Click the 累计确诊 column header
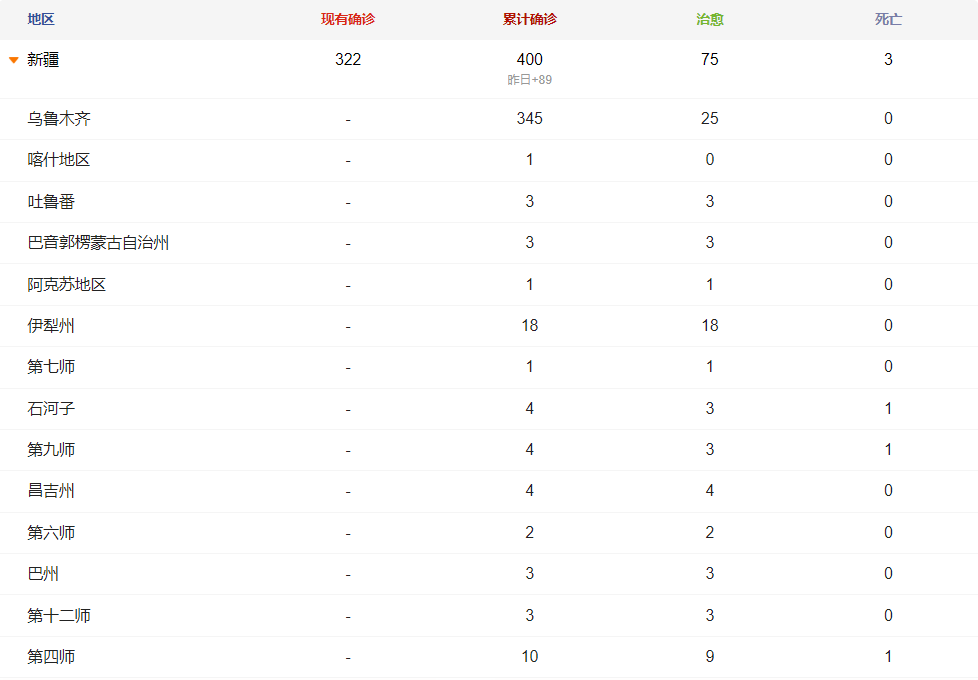The image size is (978, 680). coord(530,19)
